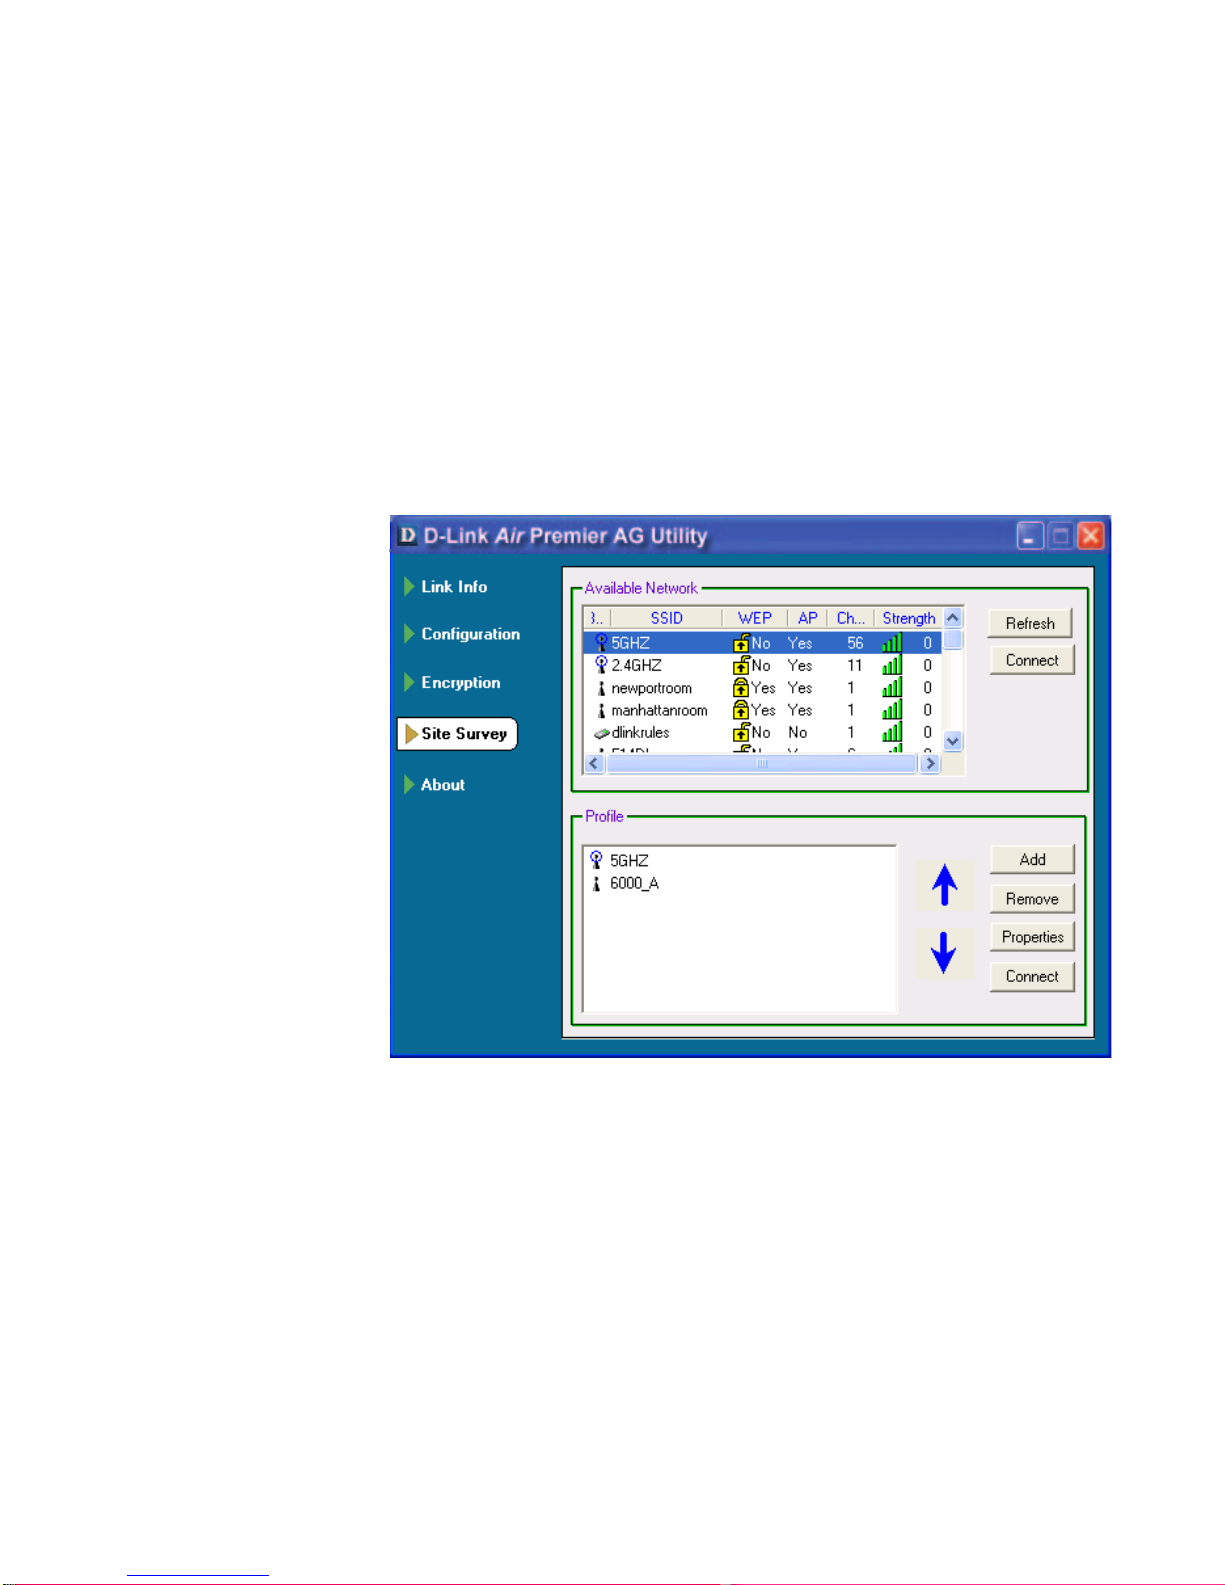Click the network list scroll right arrow
This screenshot has width=1225, height=1585.
[x=930, y=763]
